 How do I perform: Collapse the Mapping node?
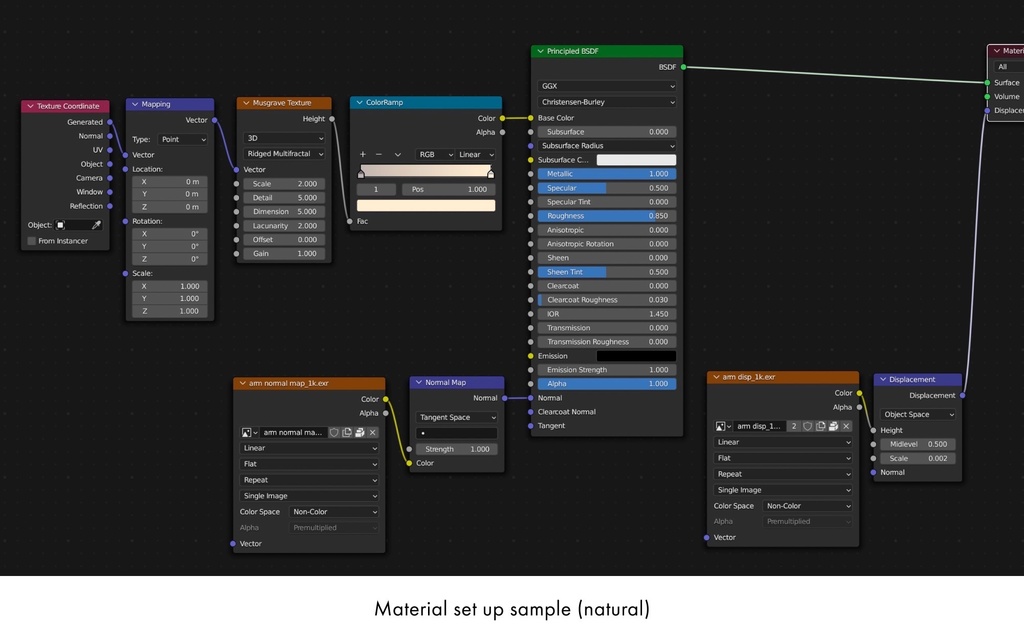click(x=135, y=104)
